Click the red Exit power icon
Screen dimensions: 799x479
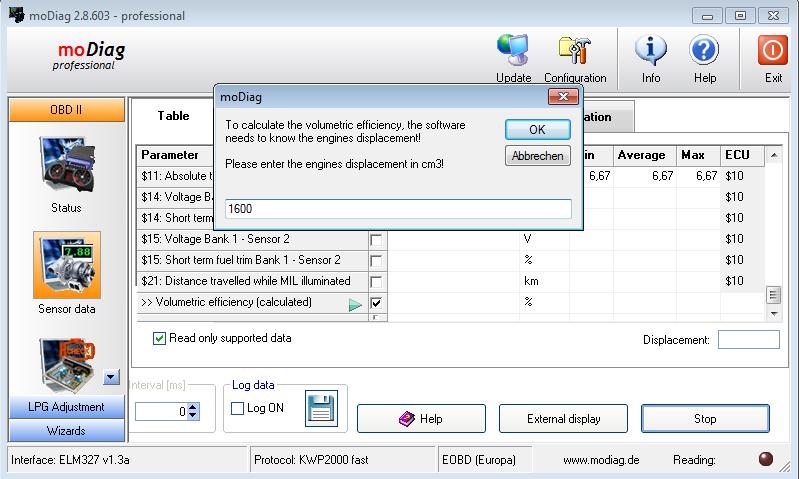773,50
